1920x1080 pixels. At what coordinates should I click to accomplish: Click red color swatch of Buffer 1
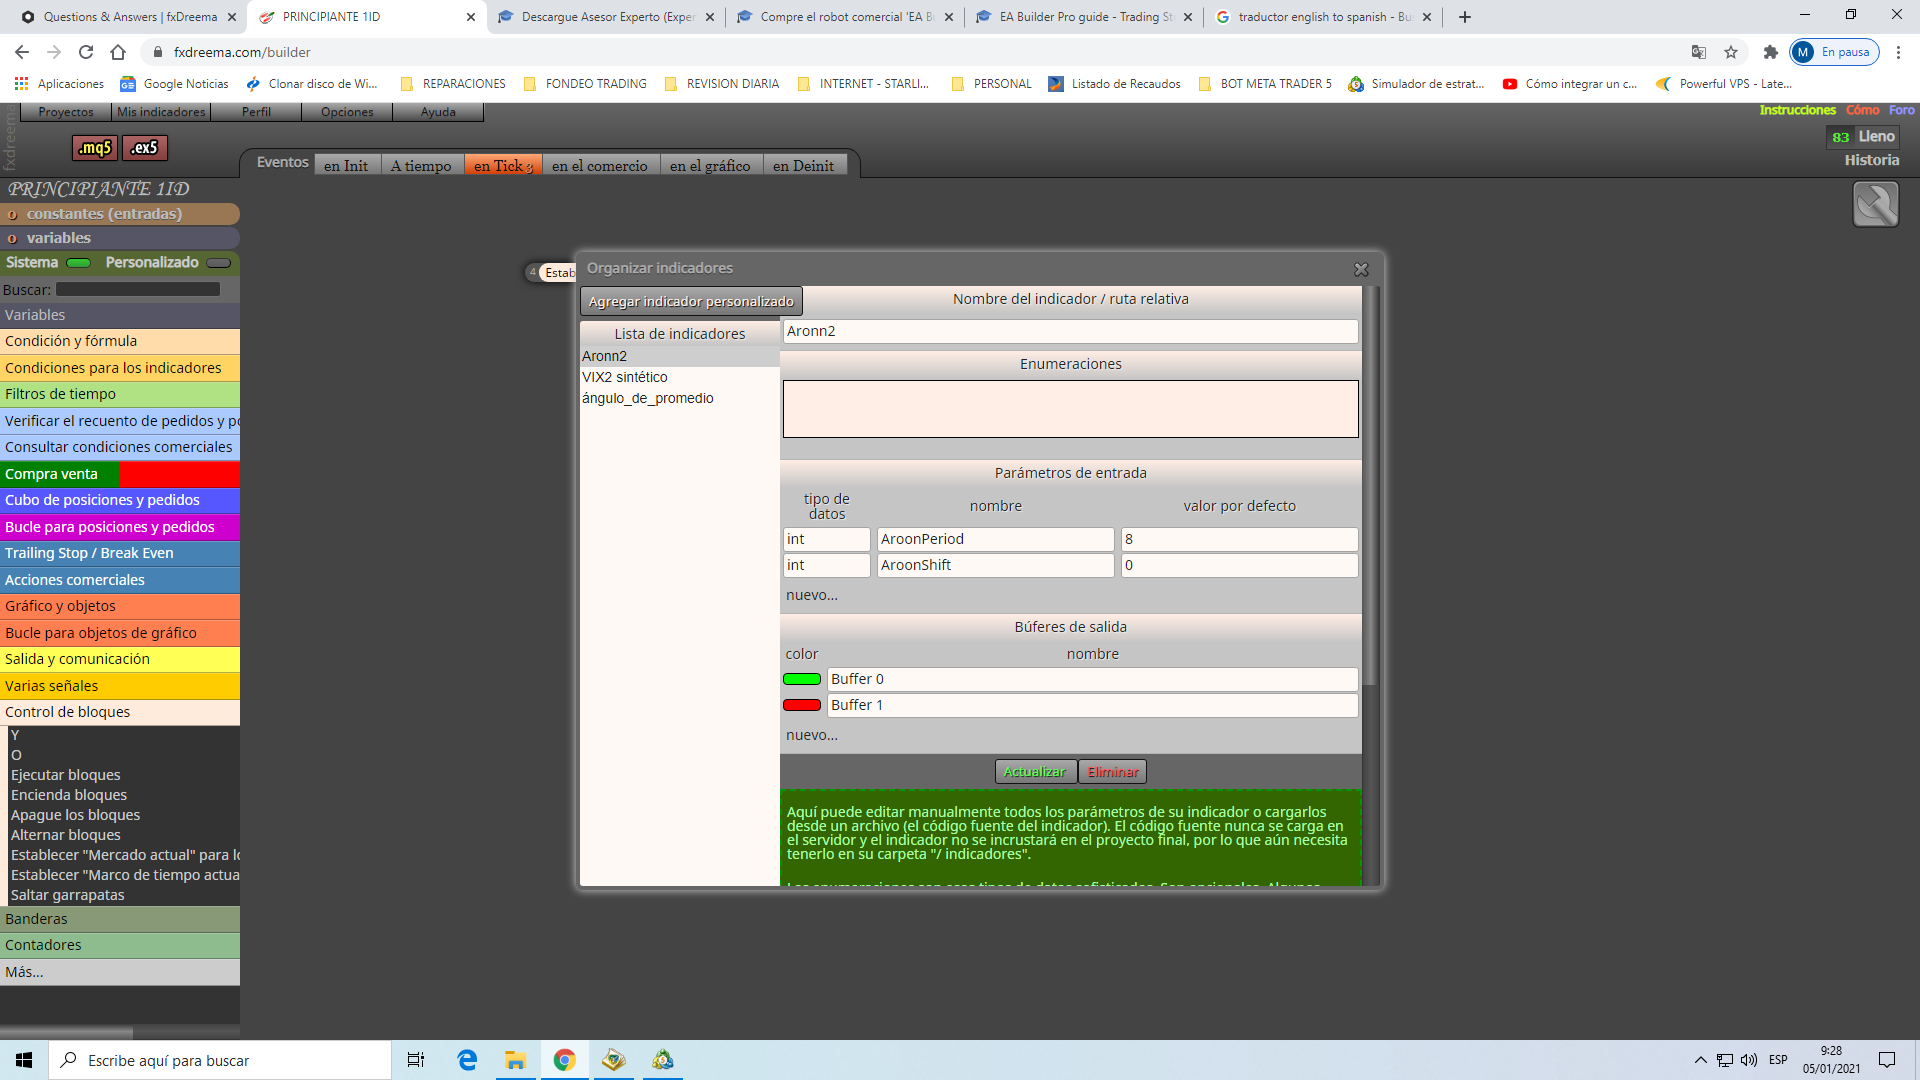802,705
